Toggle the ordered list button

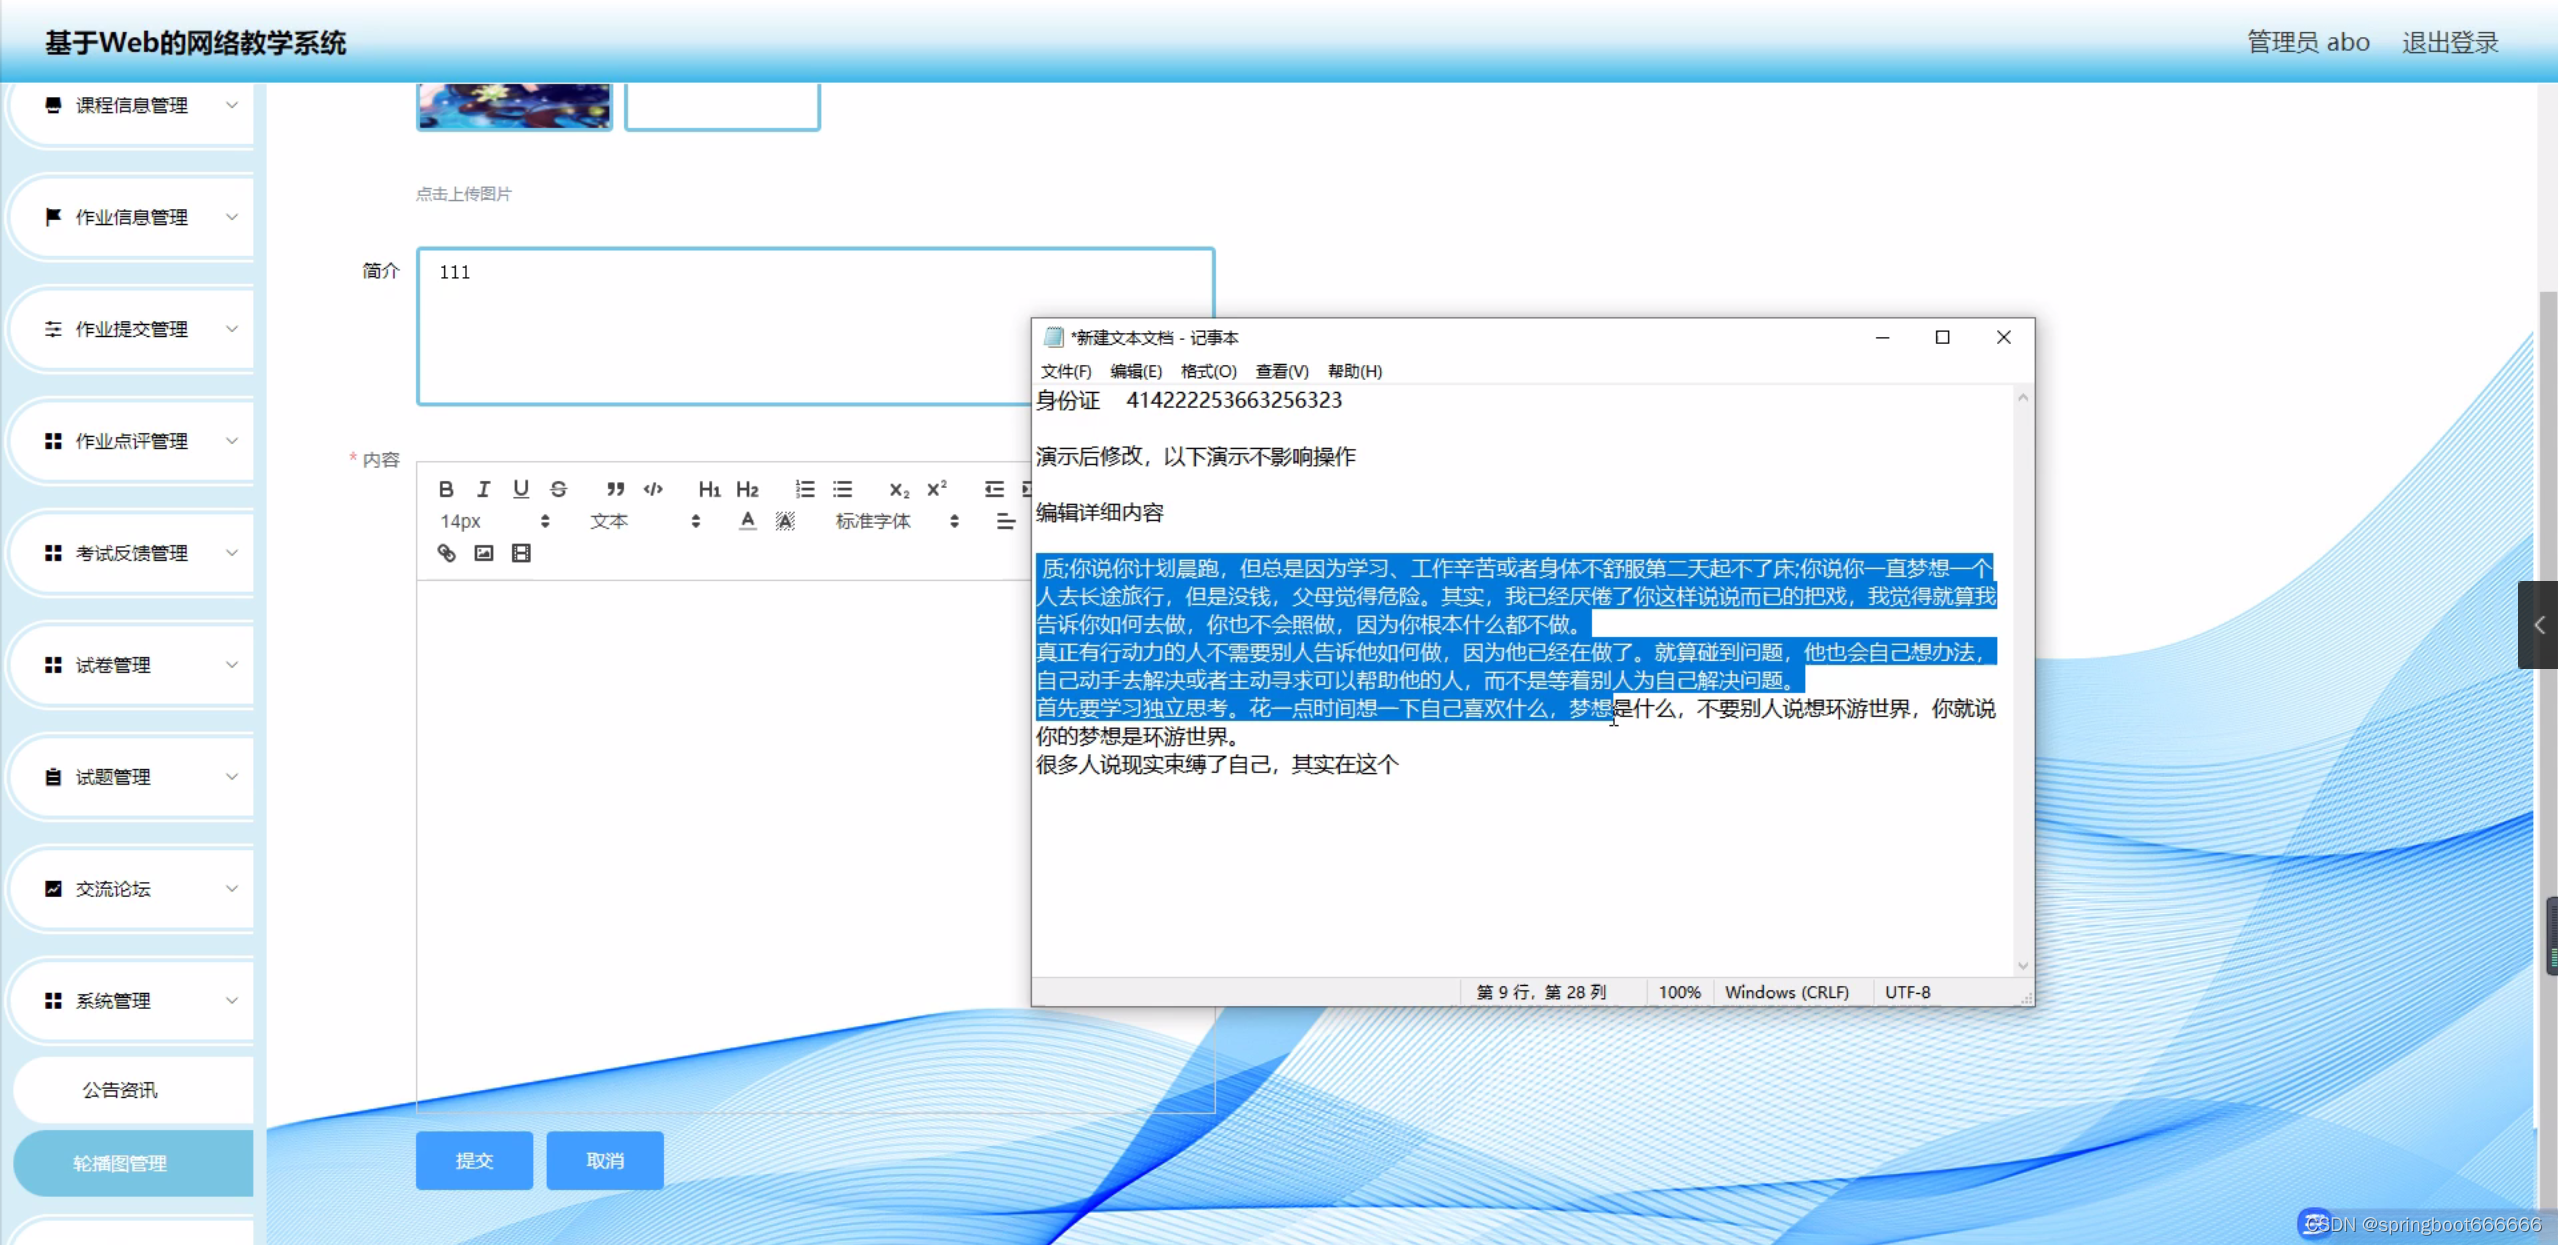pos(805,489)
